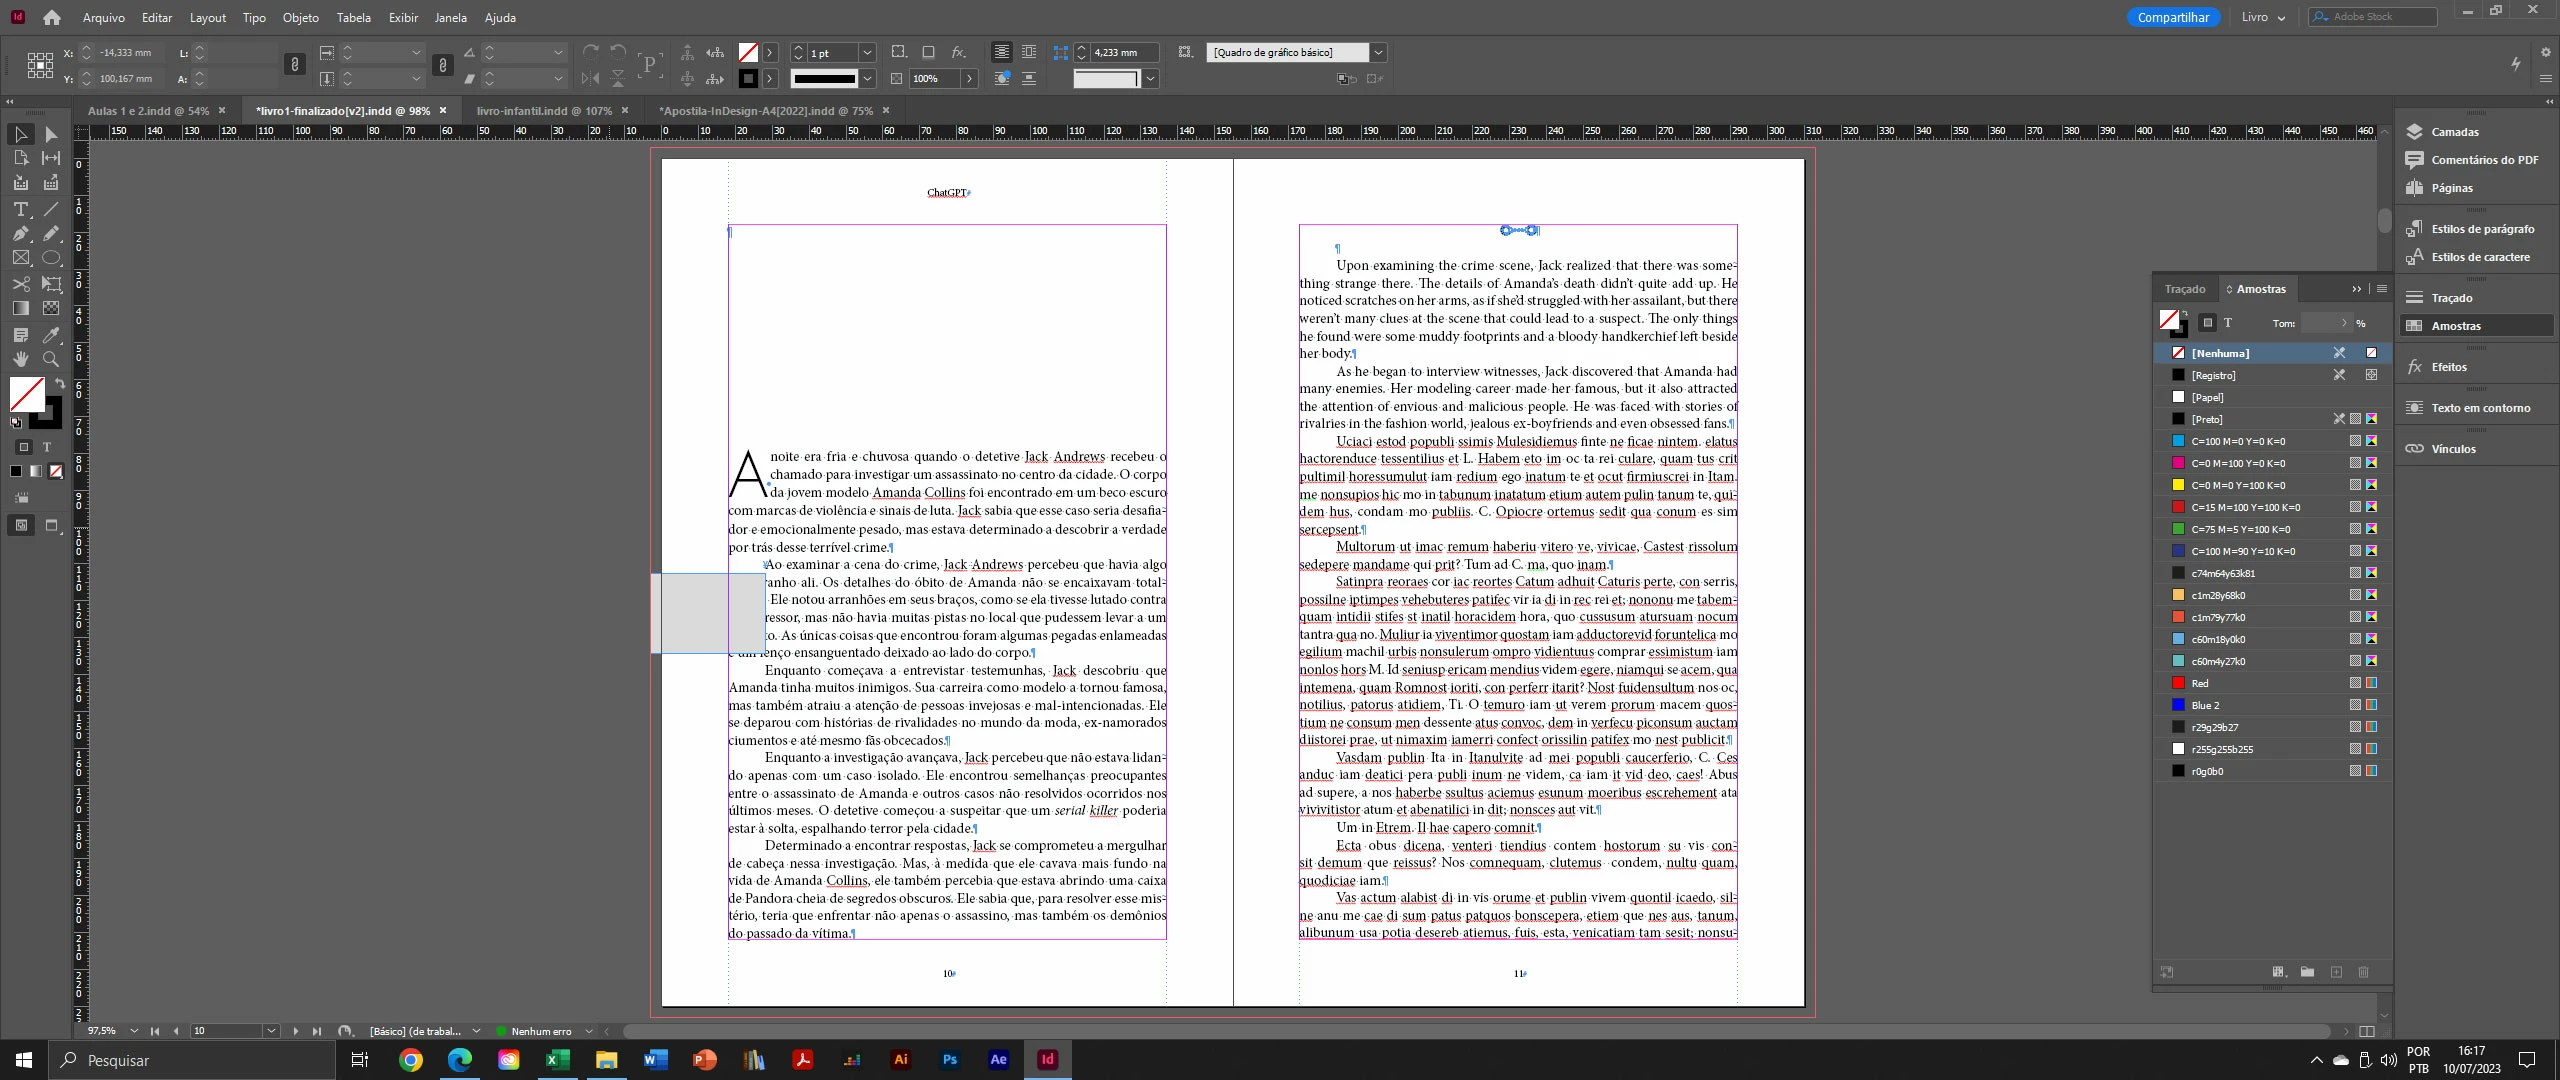Click the Compartilhar button
This screenshot has height=1080, width=2560.
2173,18
